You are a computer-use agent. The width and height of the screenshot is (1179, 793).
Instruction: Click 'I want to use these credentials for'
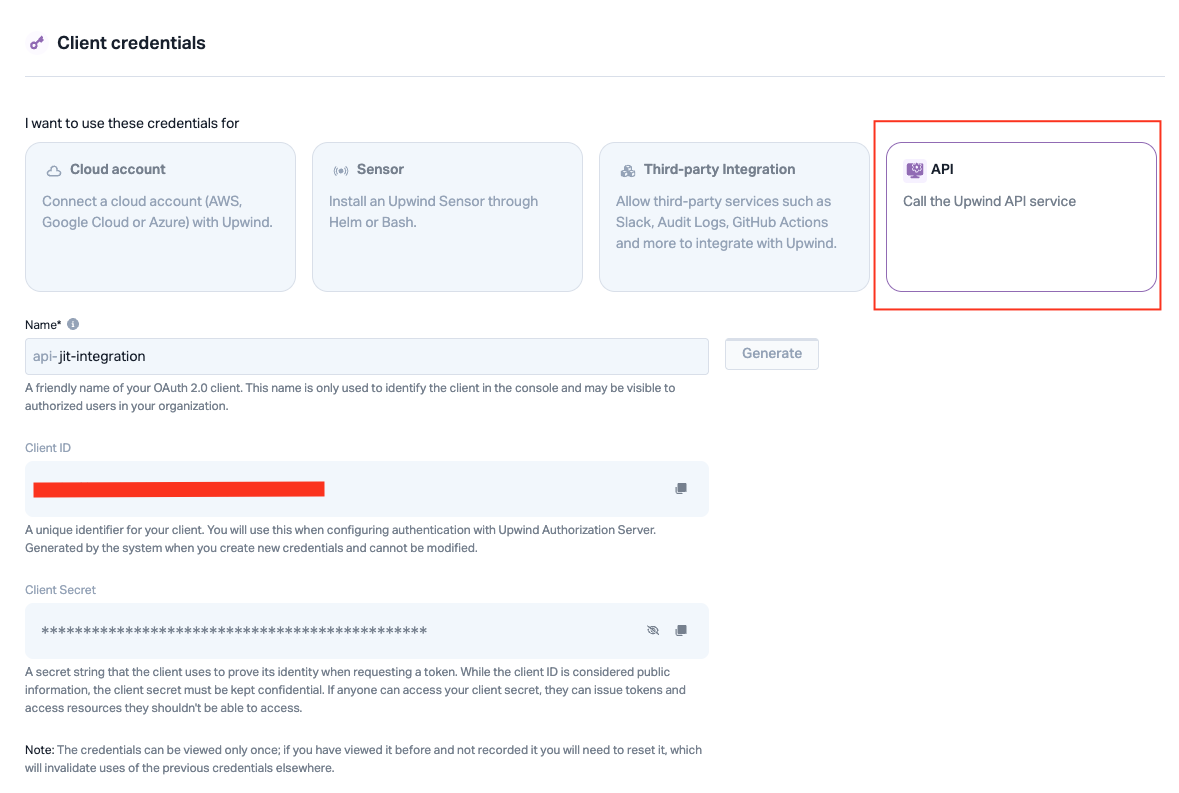click(x=132, y=123)
